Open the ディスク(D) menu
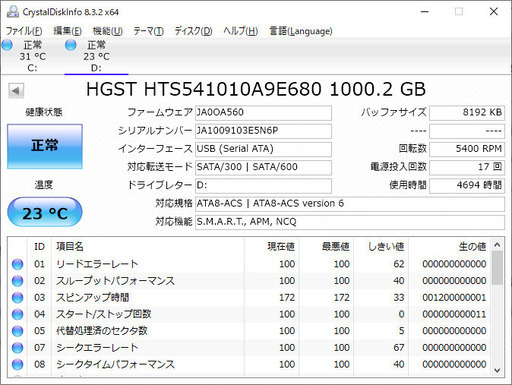Screen dimensions: 512x385 pos(193,31)
